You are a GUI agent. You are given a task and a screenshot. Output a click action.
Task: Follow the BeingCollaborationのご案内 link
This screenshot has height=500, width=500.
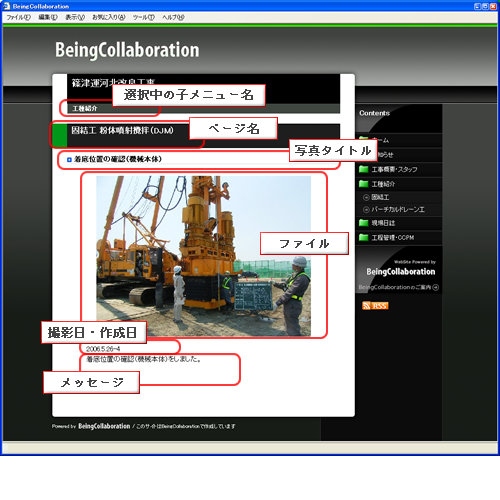[395, 287]
